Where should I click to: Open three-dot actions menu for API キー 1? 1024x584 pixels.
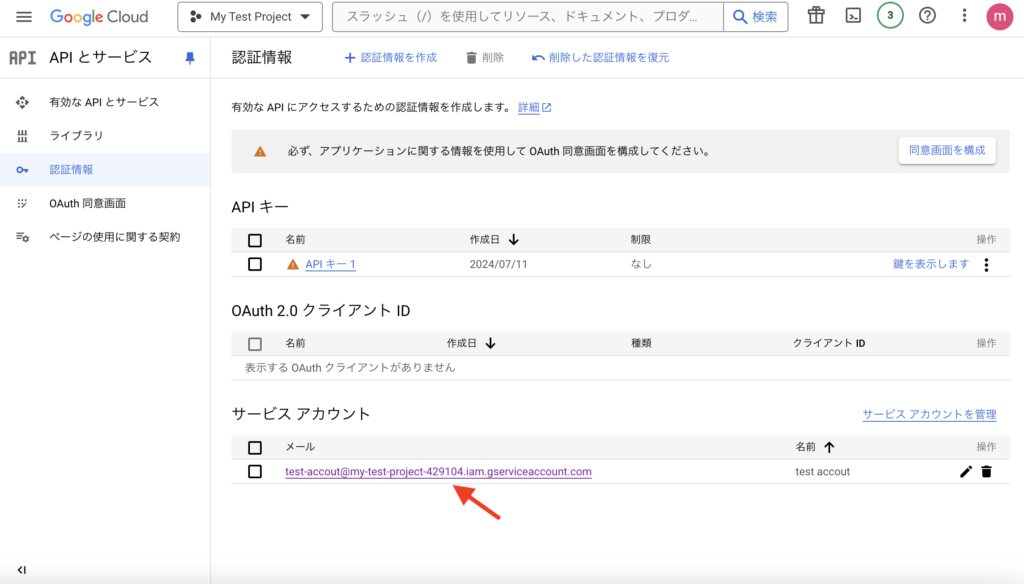pos(986,265)
